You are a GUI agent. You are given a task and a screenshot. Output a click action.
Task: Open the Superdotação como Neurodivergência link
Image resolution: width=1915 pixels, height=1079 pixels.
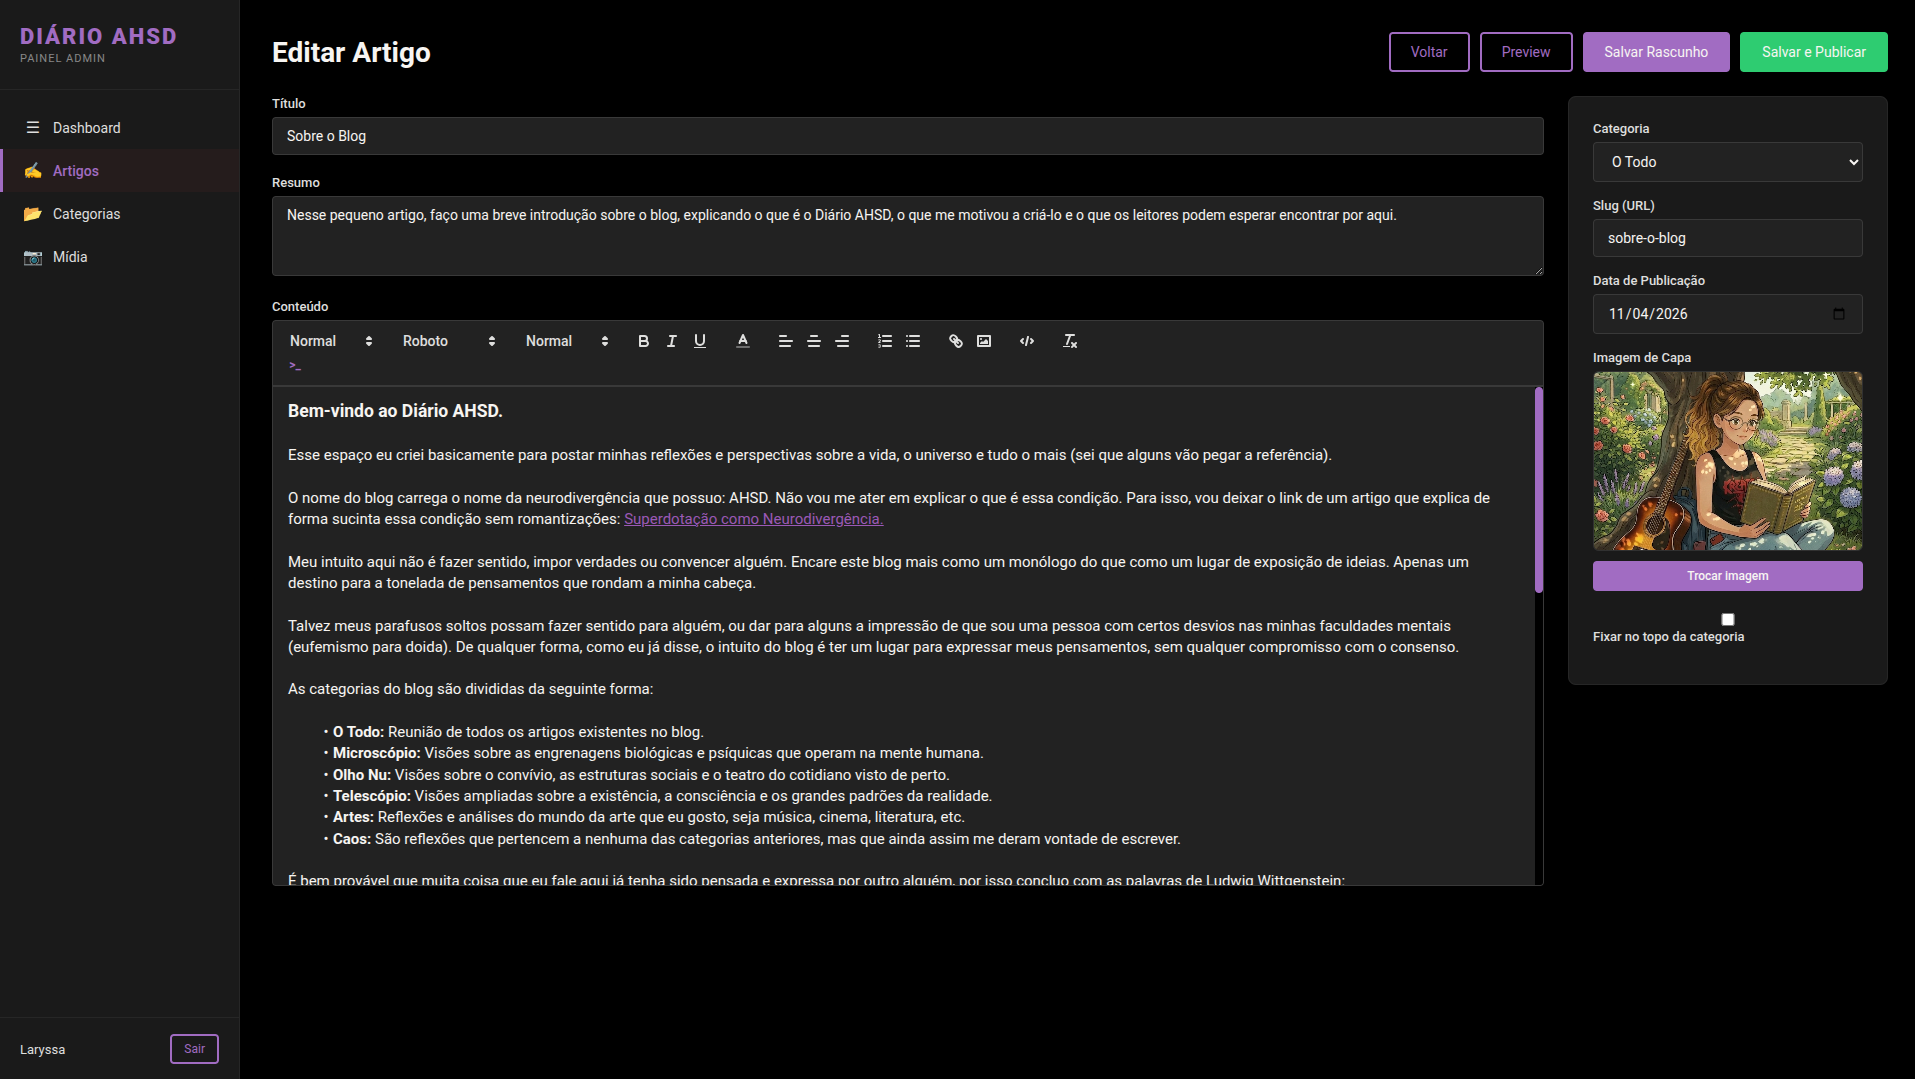(753, 519)
